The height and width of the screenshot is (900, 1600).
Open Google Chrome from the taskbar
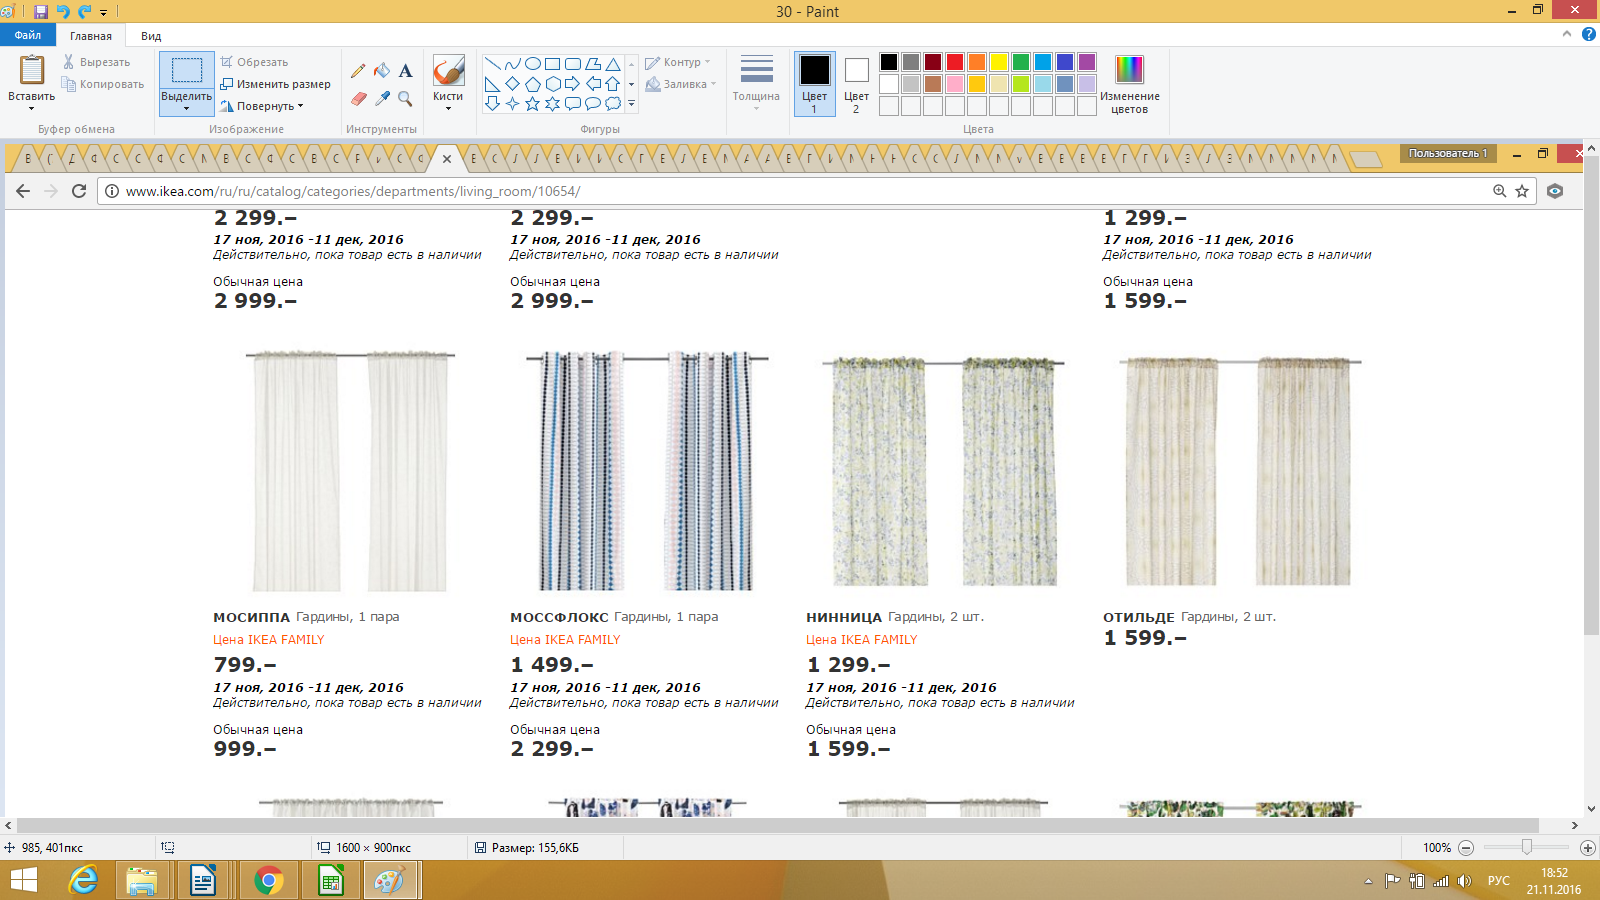268,881
